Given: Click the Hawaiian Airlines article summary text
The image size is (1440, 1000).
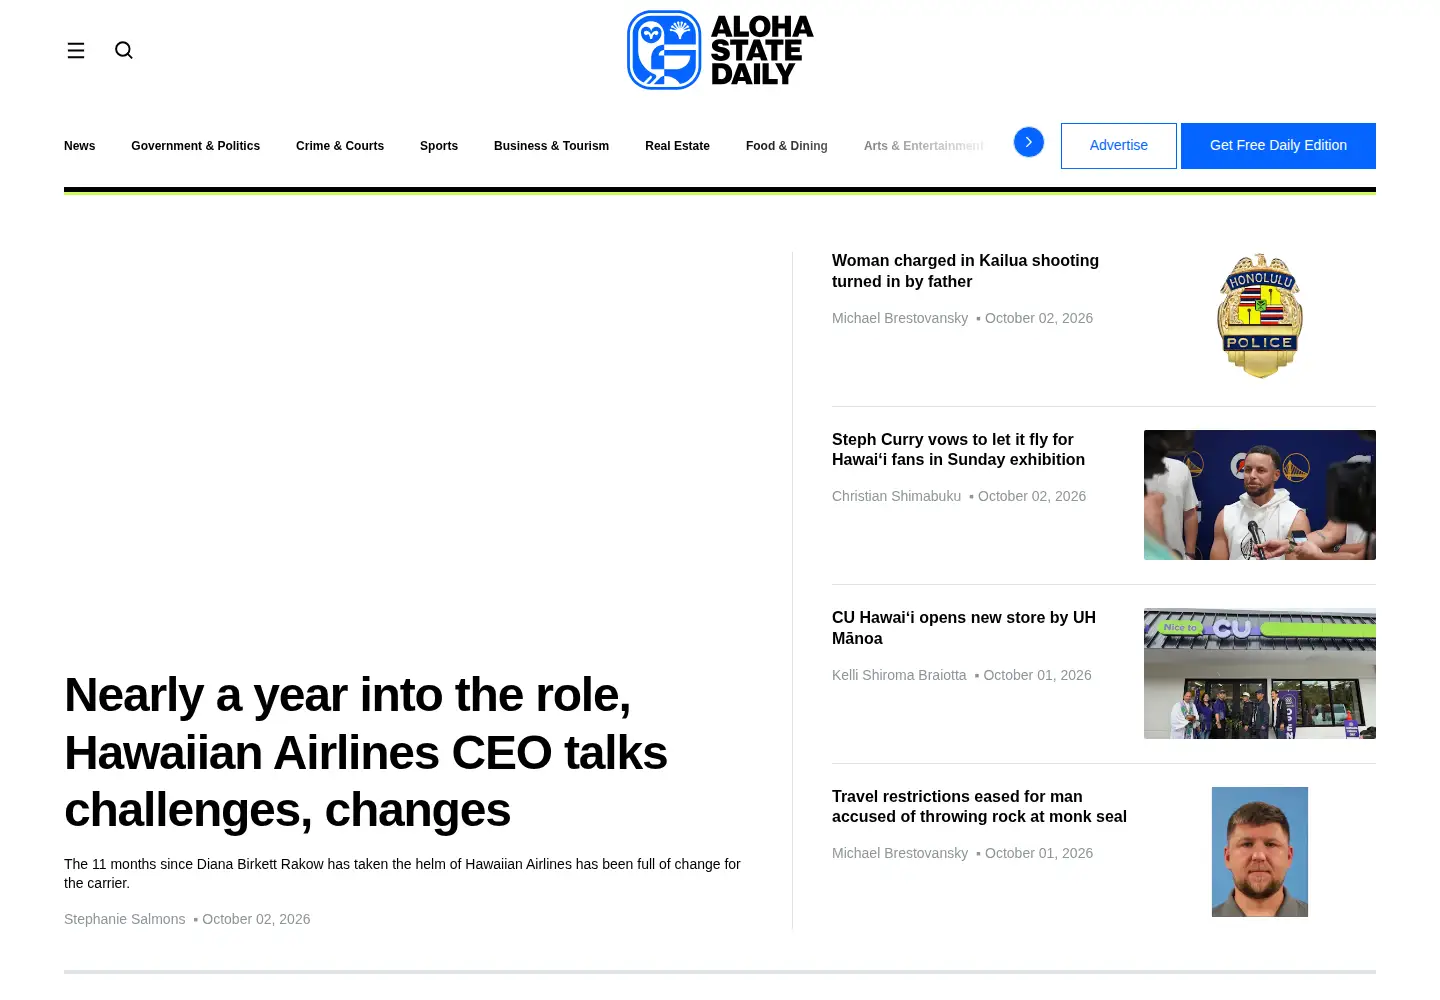Looking at the screenshot, I should pos(402,873).
